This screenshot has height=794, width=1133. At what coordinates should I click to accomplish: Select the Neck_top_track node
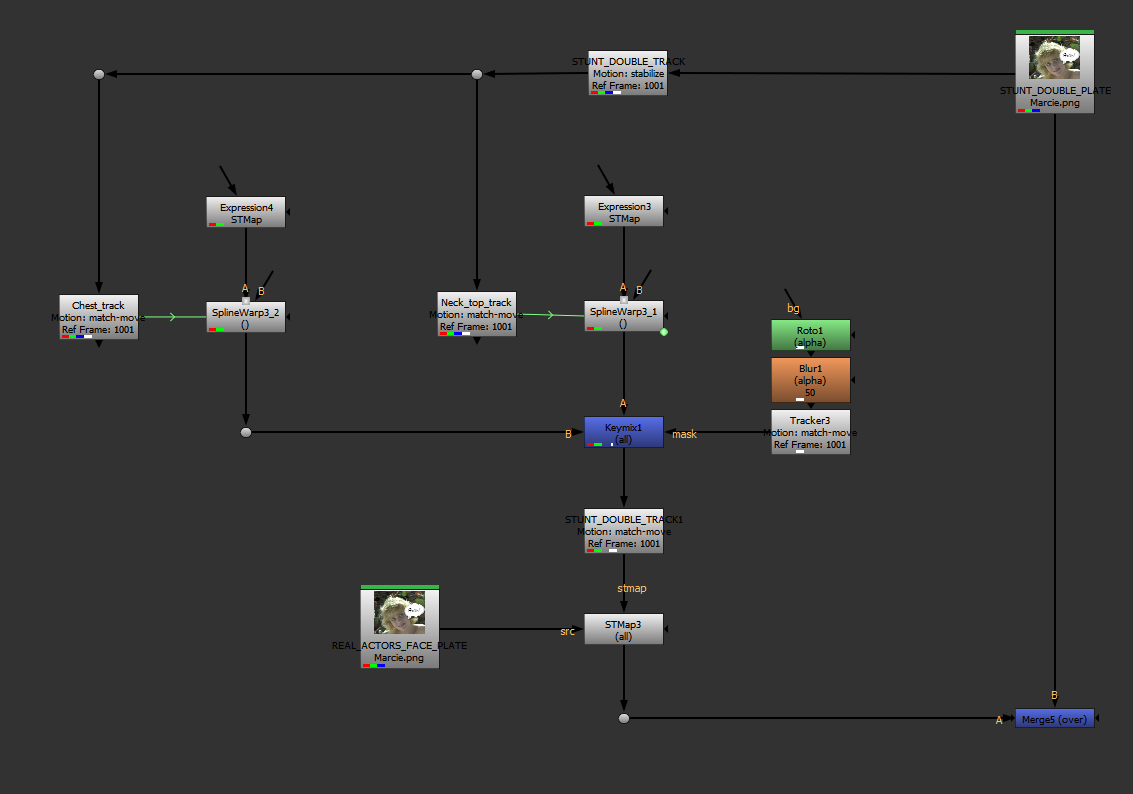pos(476,313)
